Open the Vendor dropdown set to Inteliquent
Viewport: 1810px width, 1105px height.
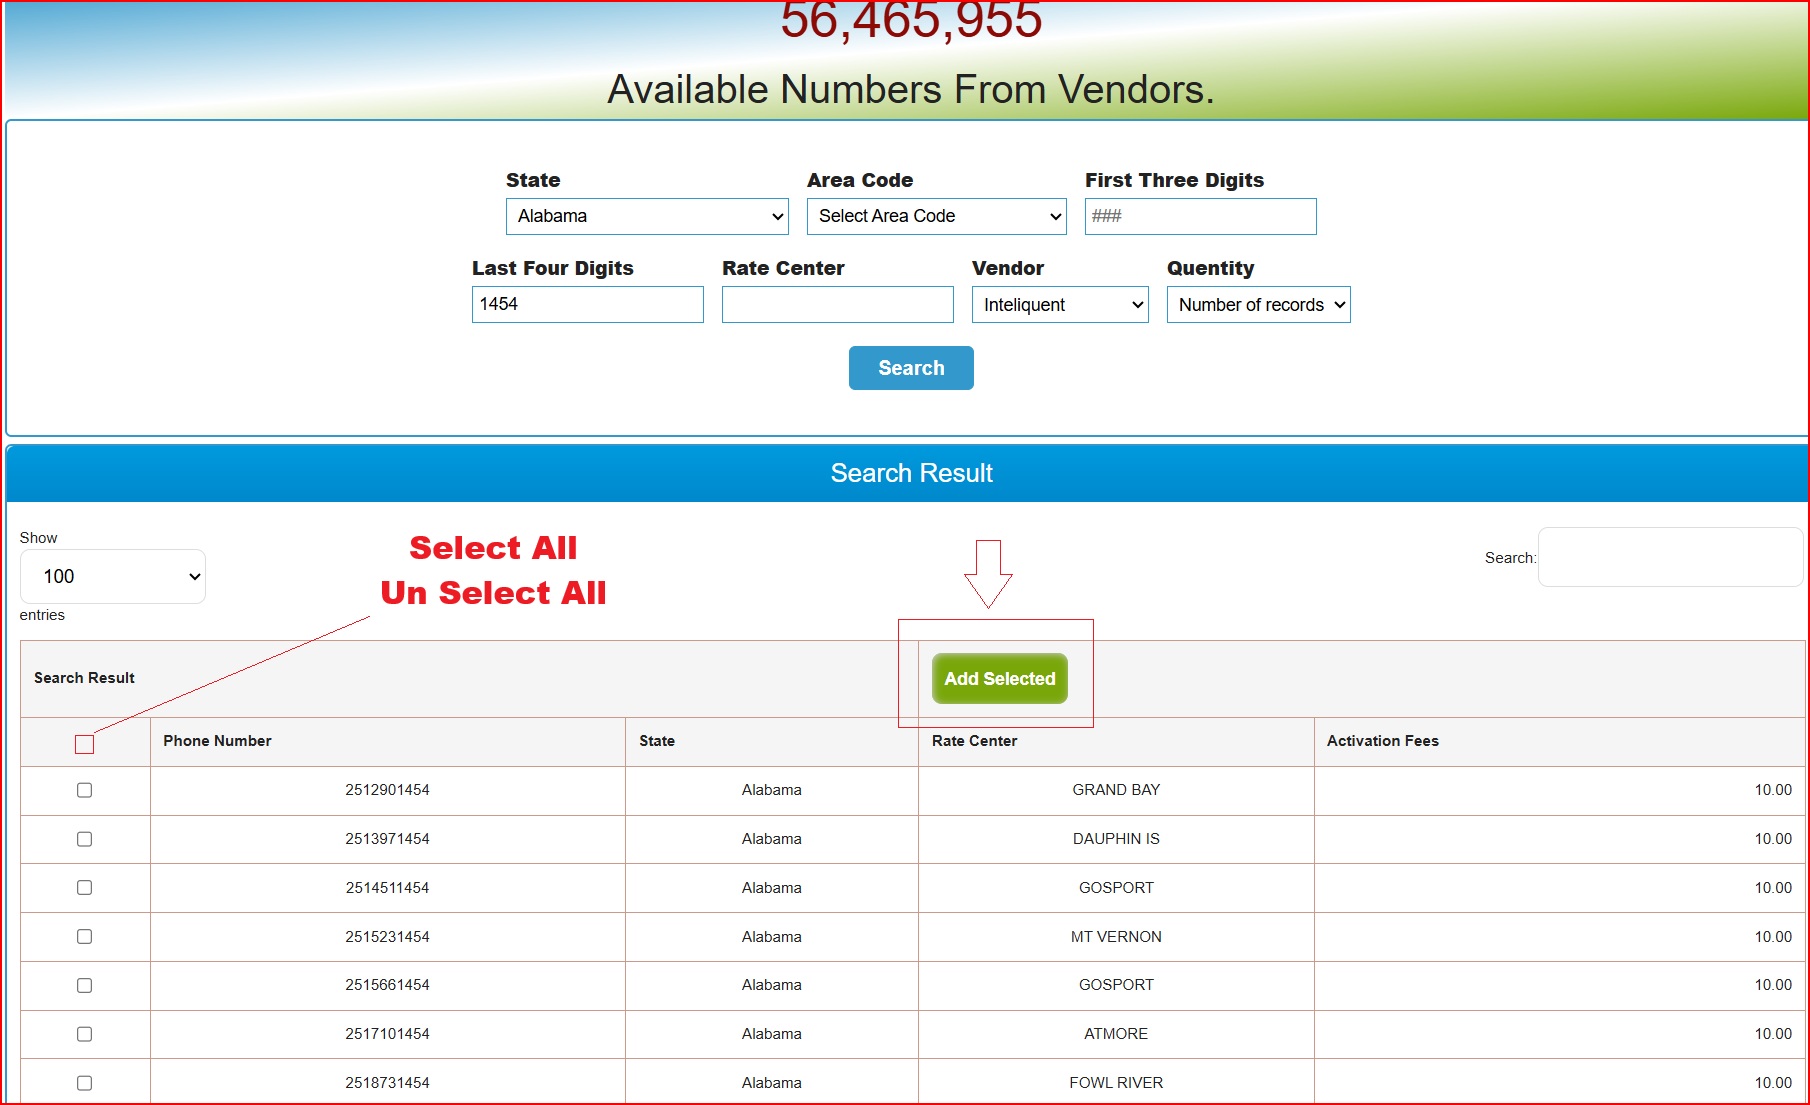pos(1059,305)
